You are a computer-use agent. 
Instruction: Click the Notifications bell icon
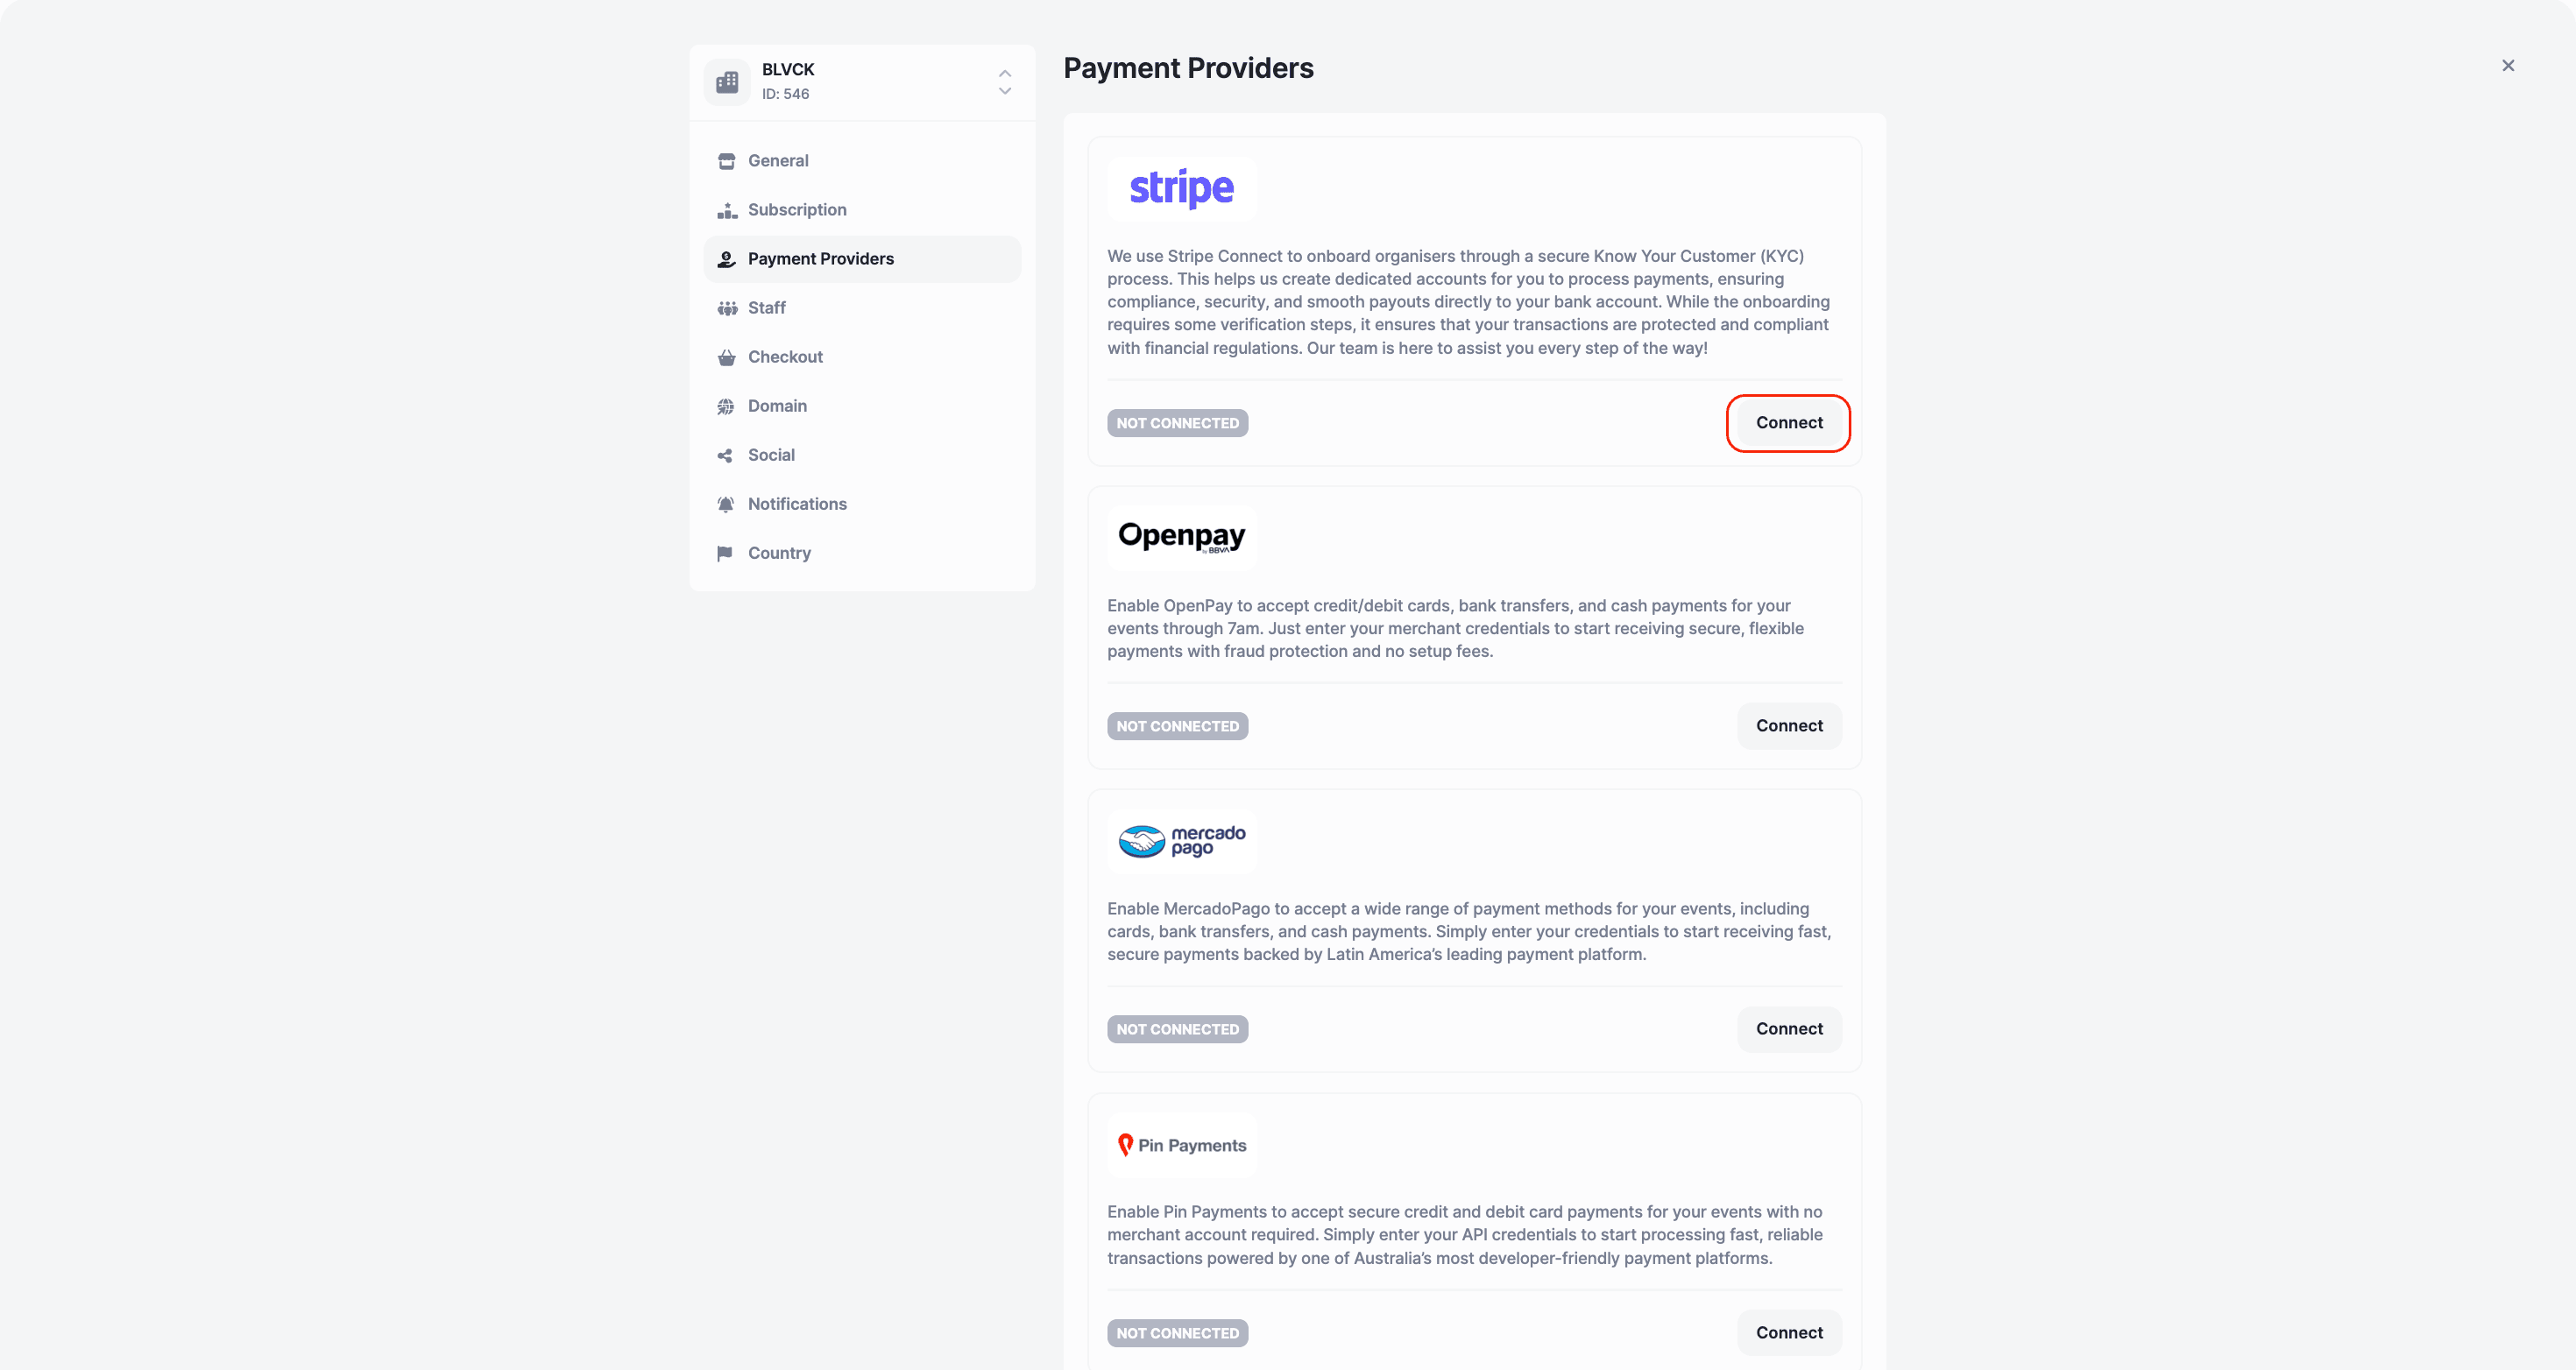coord(726,504)
